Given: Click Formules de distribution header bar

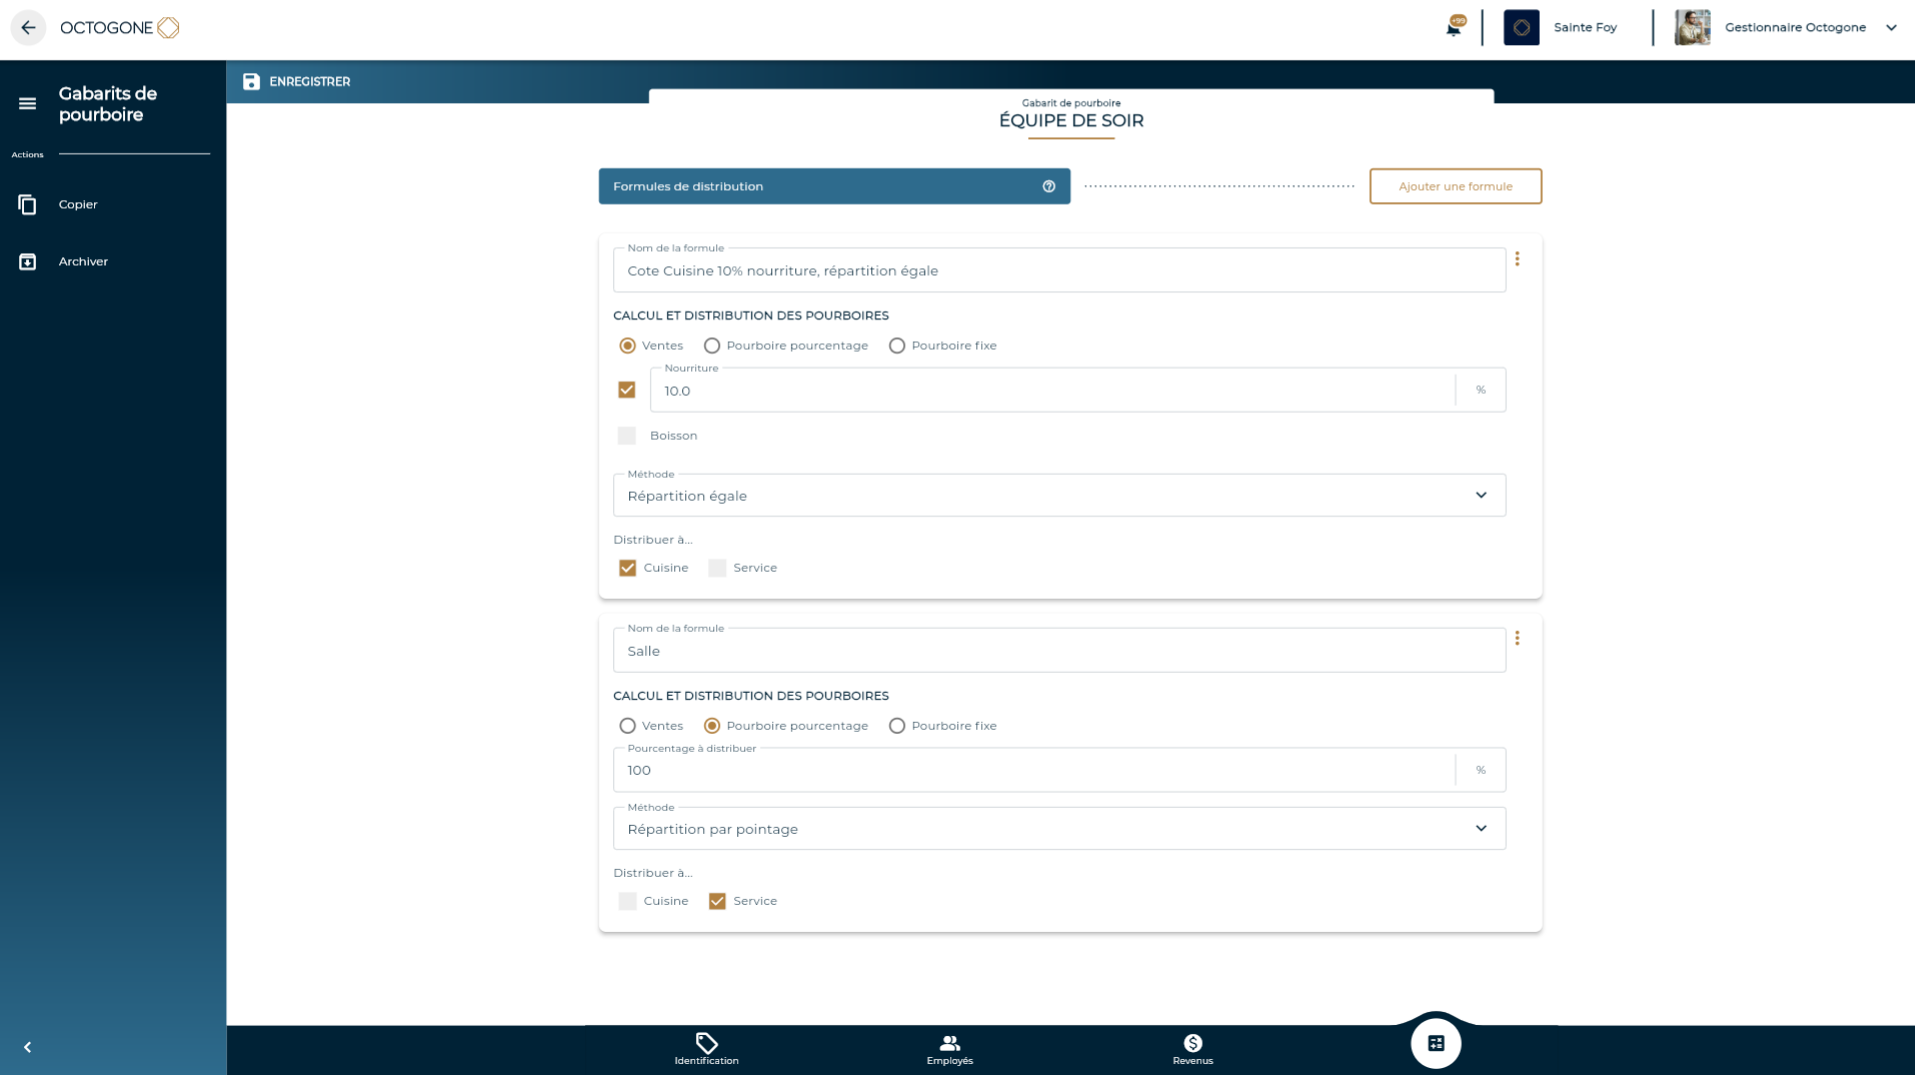Looking at the screenshot, I should point(834,187).
